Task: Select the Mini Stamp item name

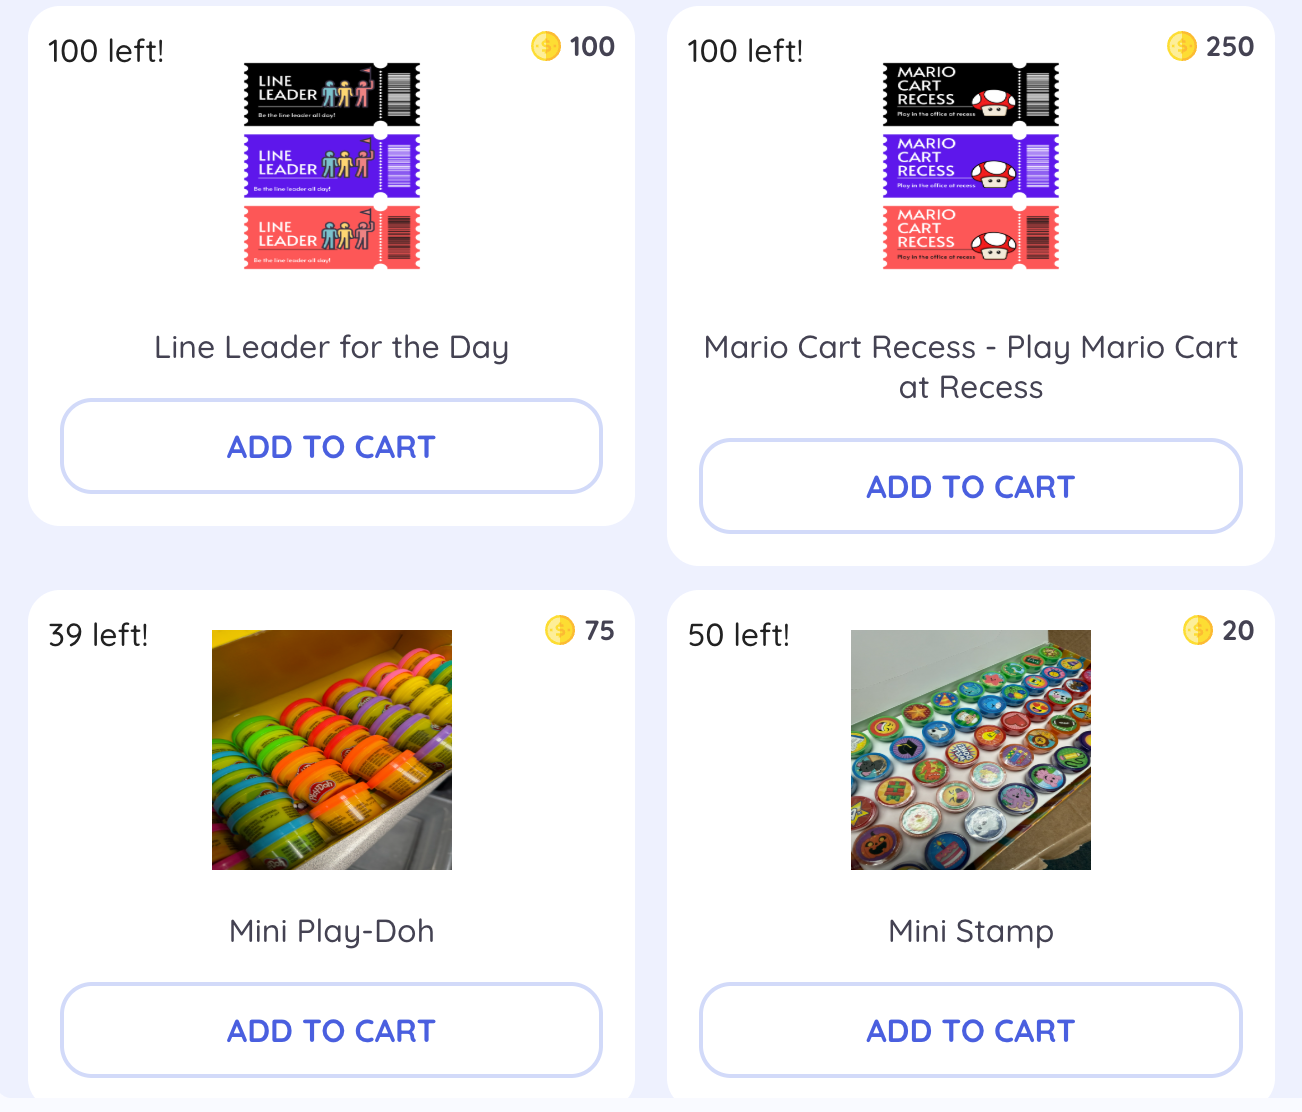Action: [970, 931]
